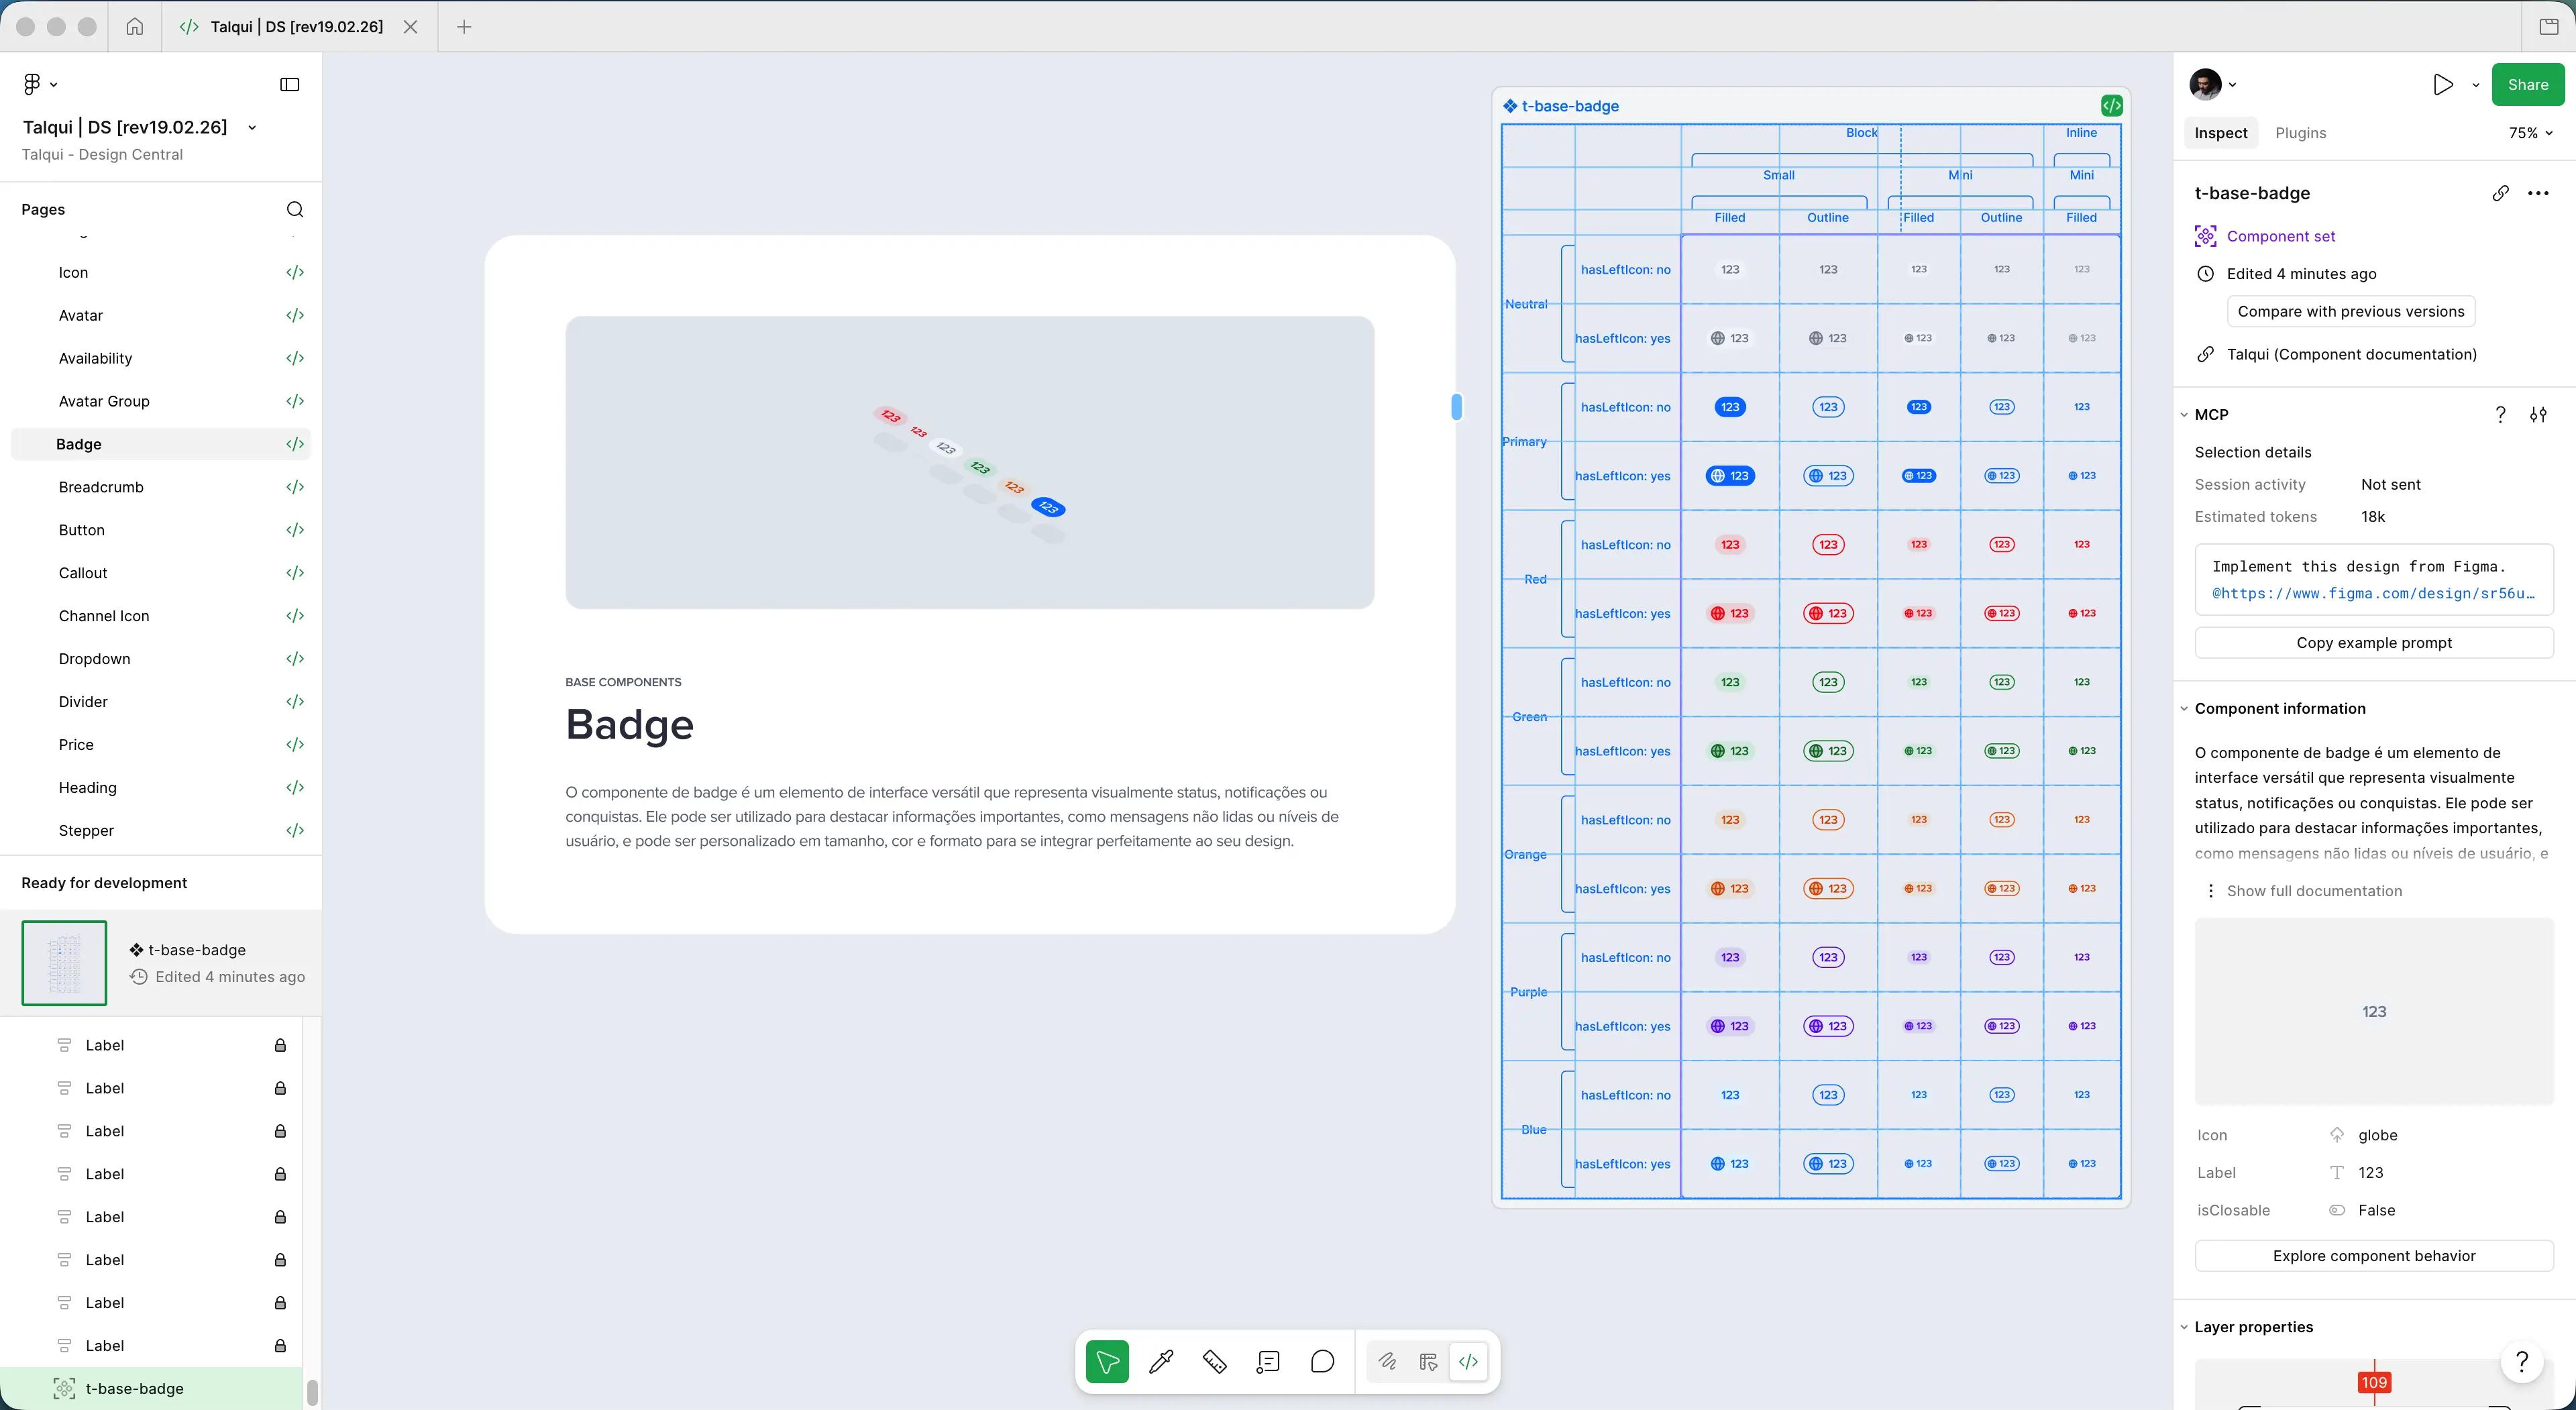This screenshot has height=1410, width=2576.
Task: Switch to the Inspect tab
Action: click(2221, 133)
